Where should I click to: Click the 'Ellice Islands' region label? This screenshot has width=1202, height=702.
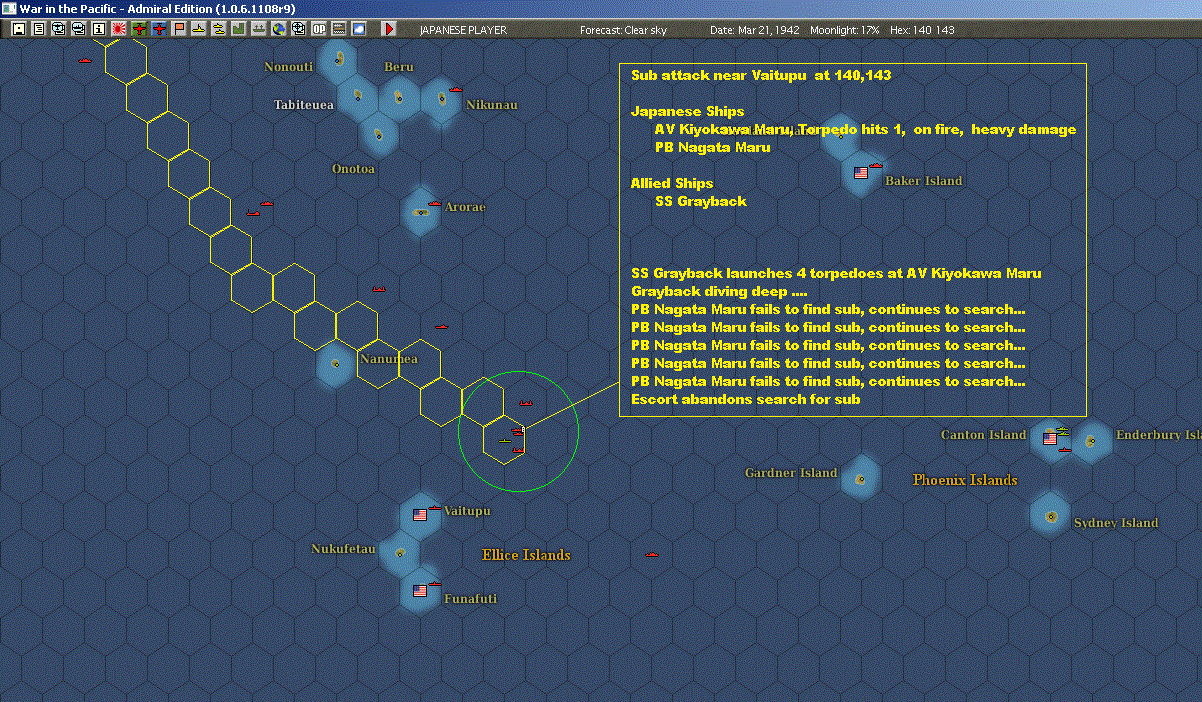click(526, 555)
